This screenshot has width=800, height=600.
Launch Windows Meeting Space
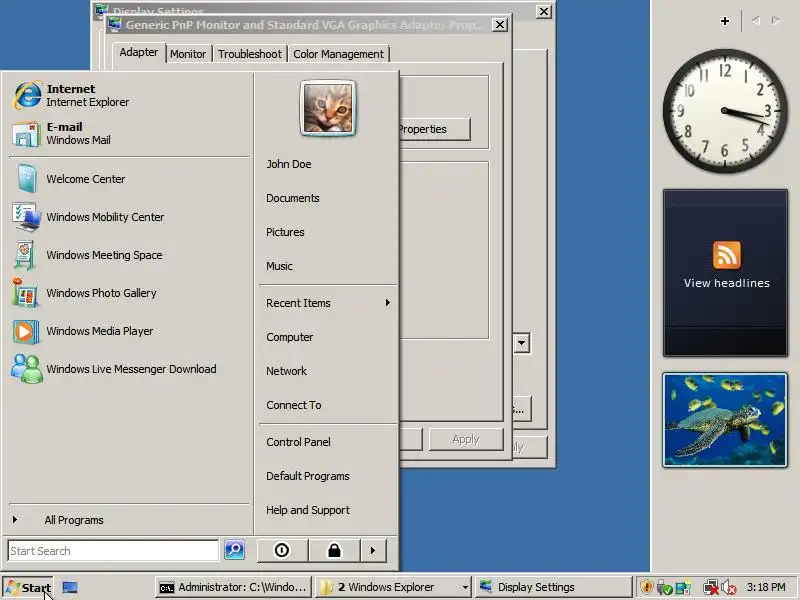click(130, 255)
